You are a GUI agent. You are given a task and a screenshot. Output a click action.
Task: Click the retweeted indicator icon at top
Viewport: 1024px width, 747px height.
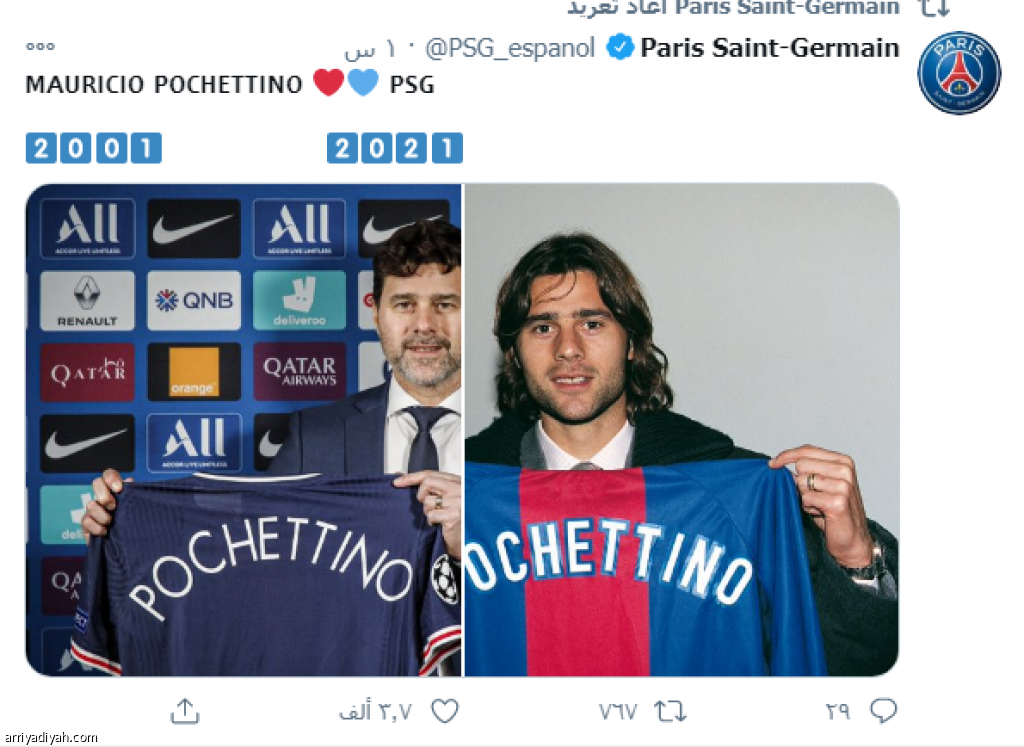pyautogui.click(x=934, y=8)
